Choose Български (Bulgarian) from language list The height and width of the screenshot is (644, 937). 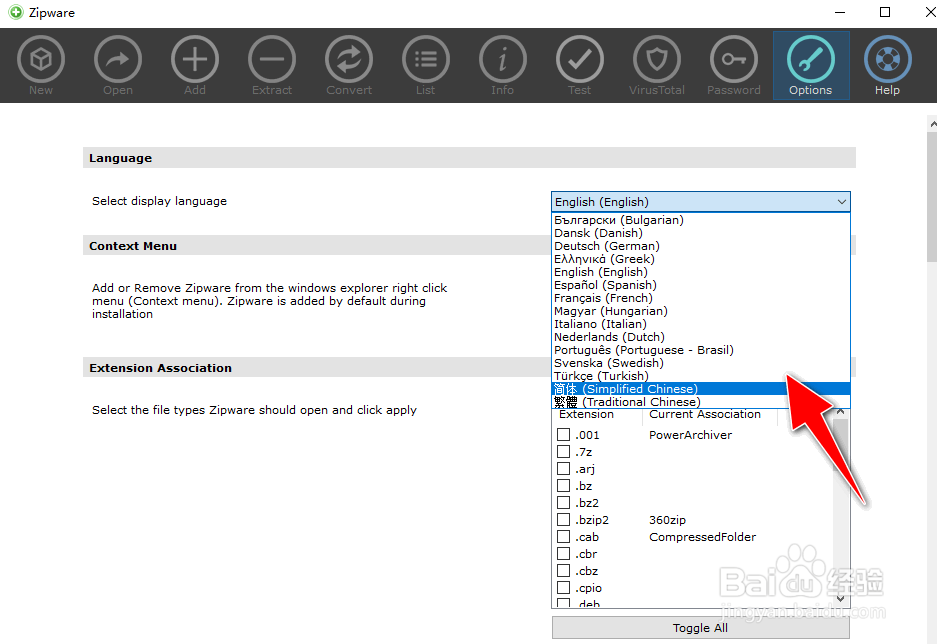[700, 220]
